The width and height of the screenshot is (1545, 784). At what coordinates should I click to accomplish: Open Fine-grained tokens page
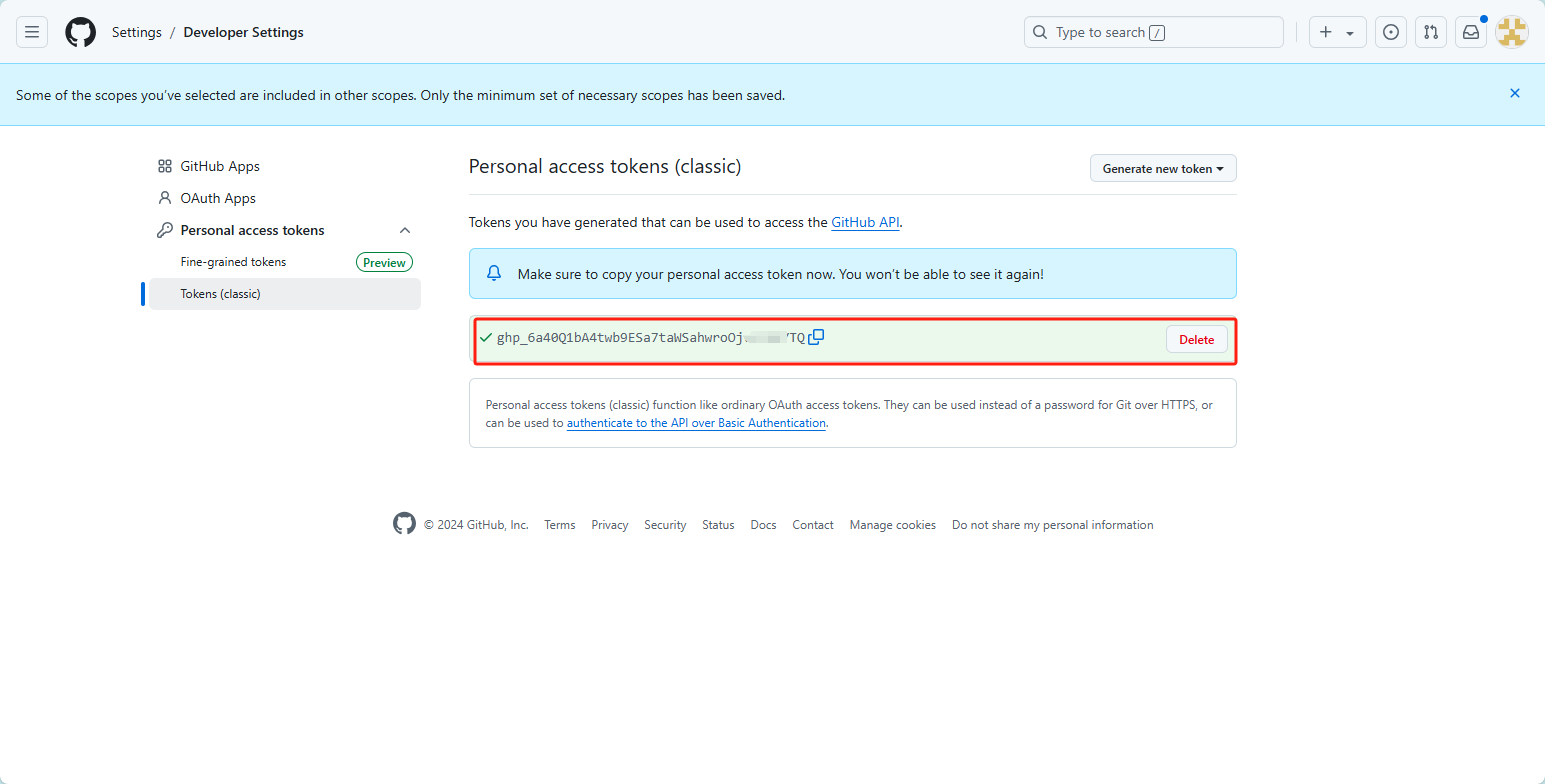[233, 262]
